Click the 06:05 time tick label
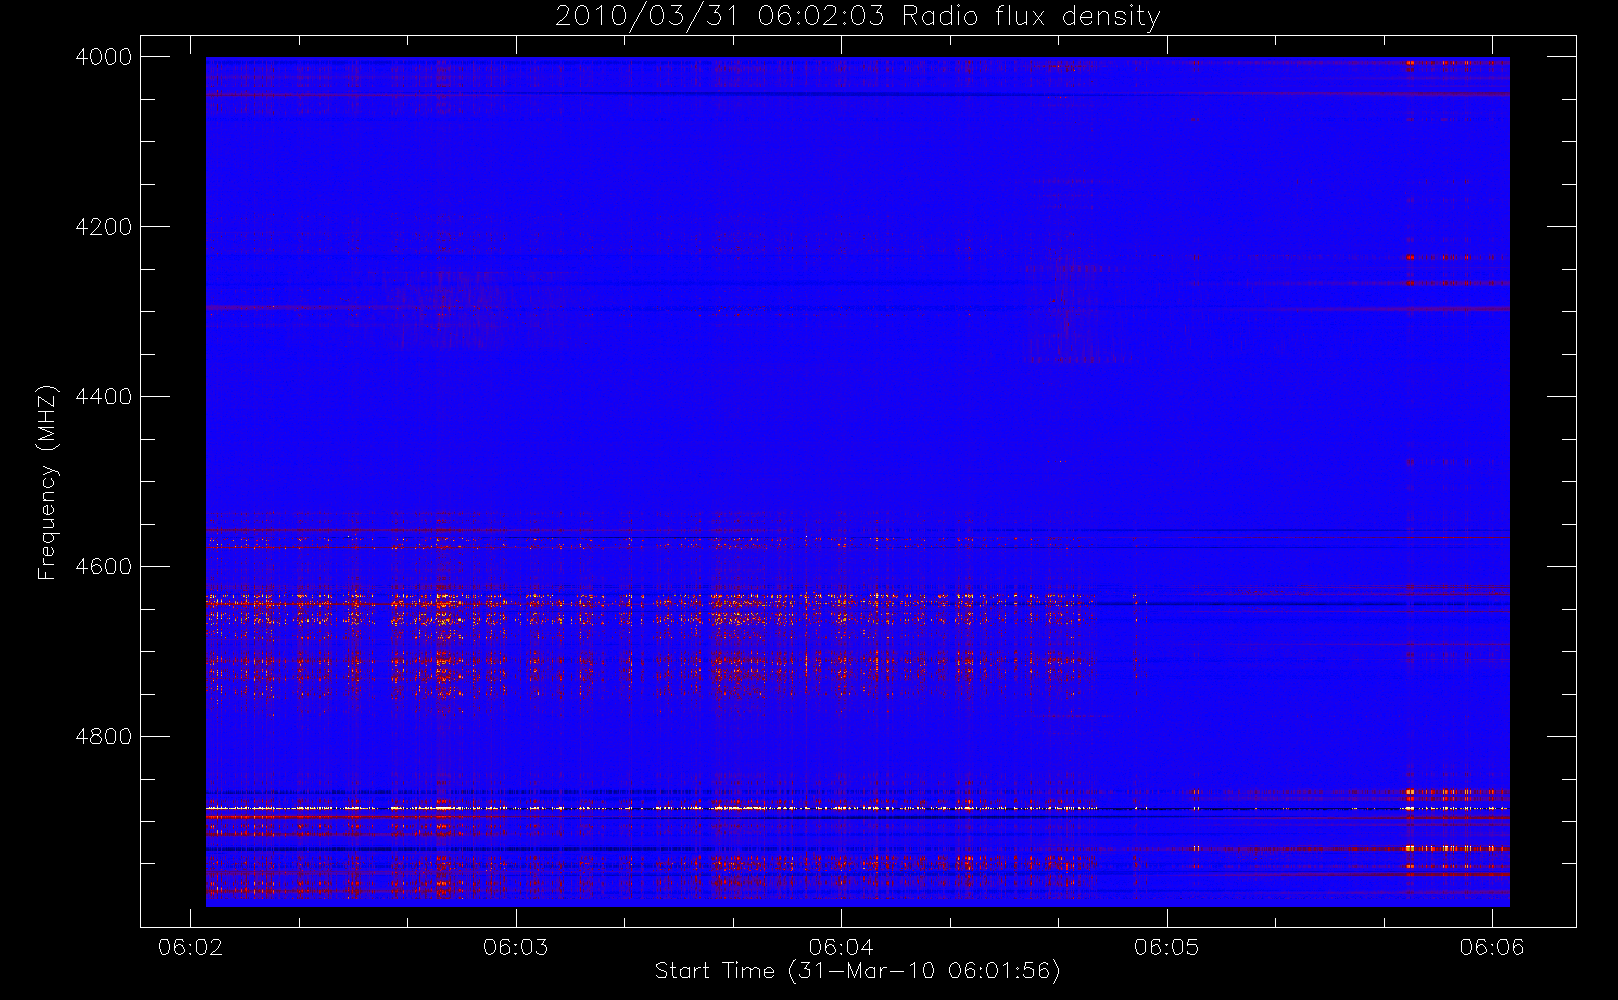This screenshot has height=1000, width=1618. [1167, 947]
